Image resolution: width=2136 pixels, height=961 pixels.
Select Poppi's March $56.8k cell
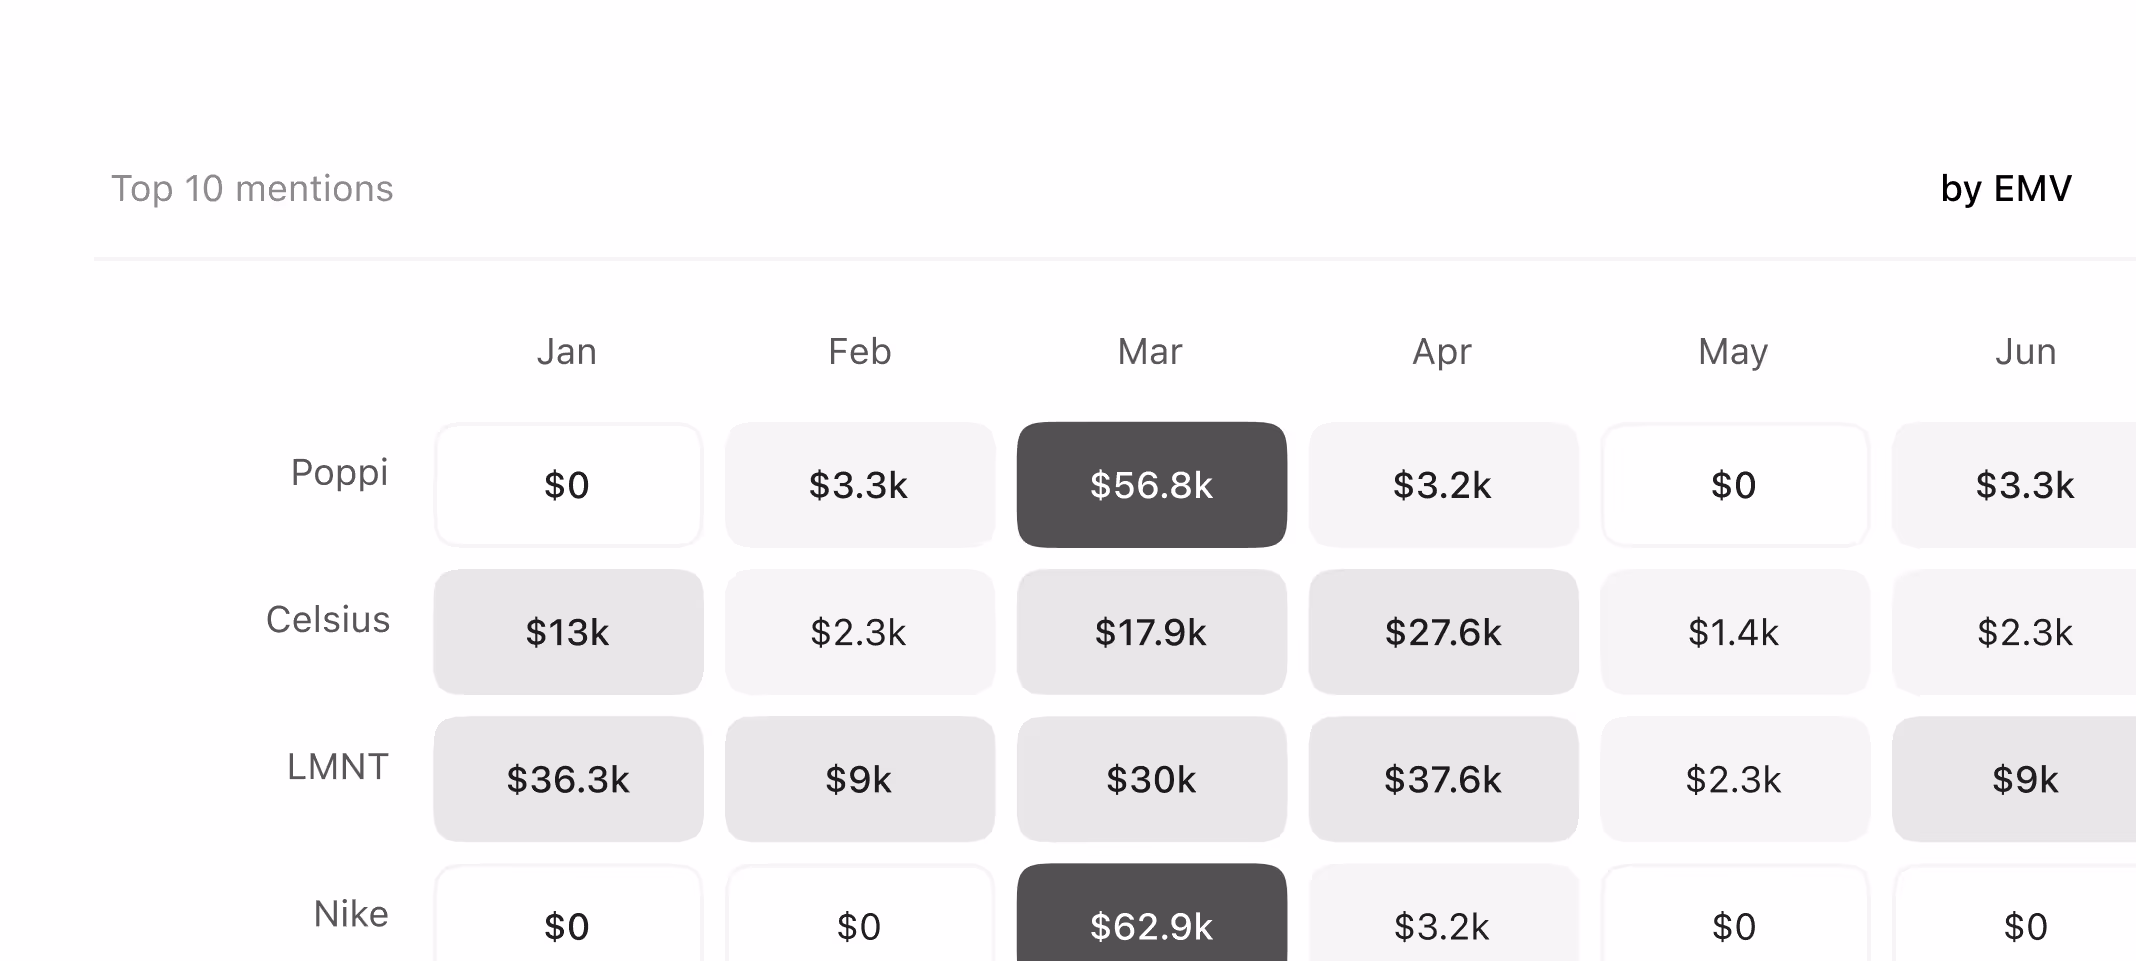coord(1151,485)
